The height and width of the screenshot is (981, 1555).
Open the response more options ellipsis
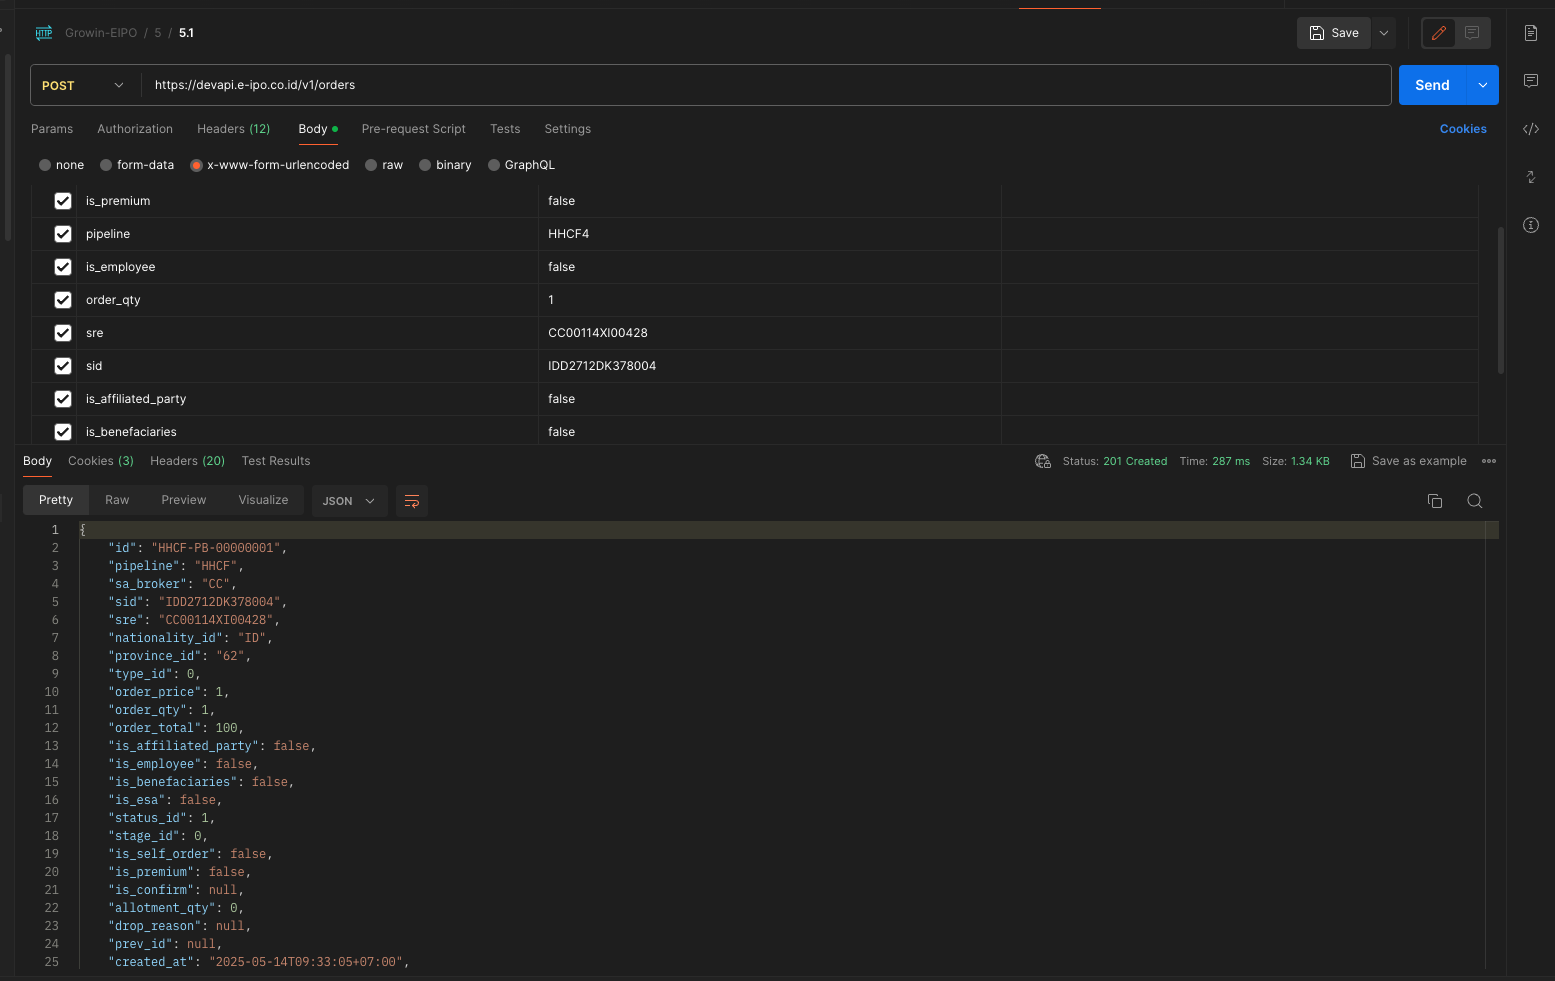pos(1489,461)
